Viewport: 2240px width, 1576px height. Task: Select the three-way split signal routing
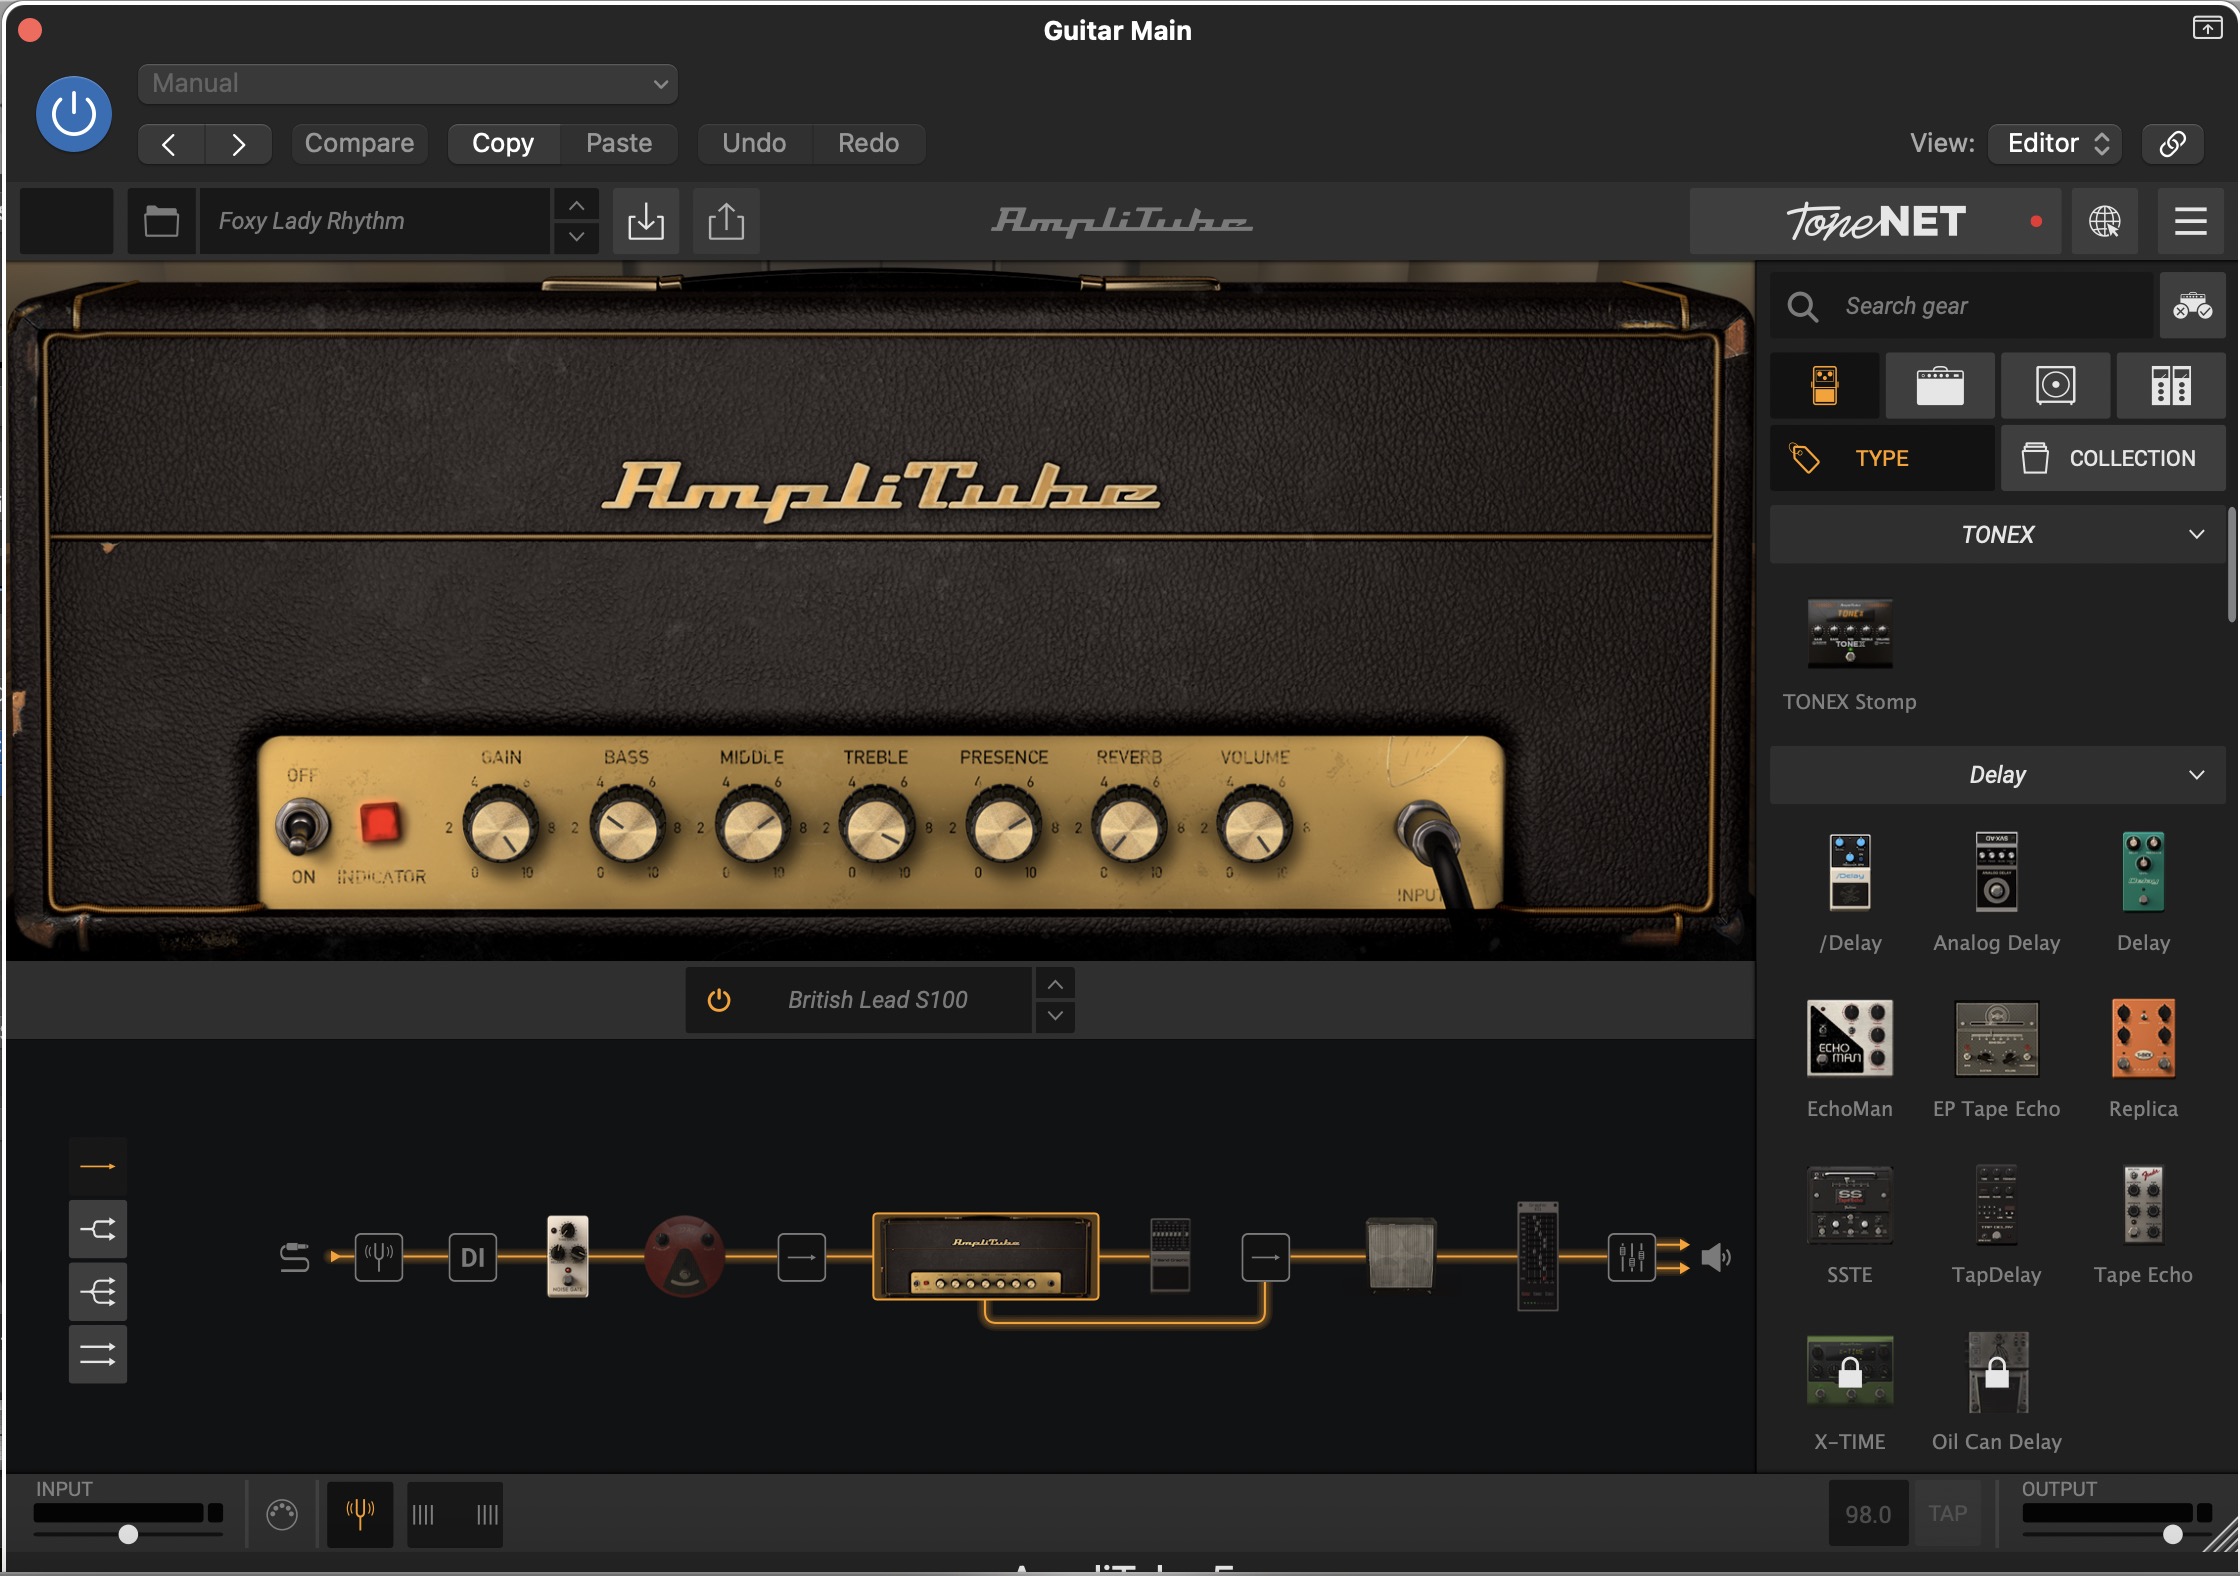[x=98, y=1292]
